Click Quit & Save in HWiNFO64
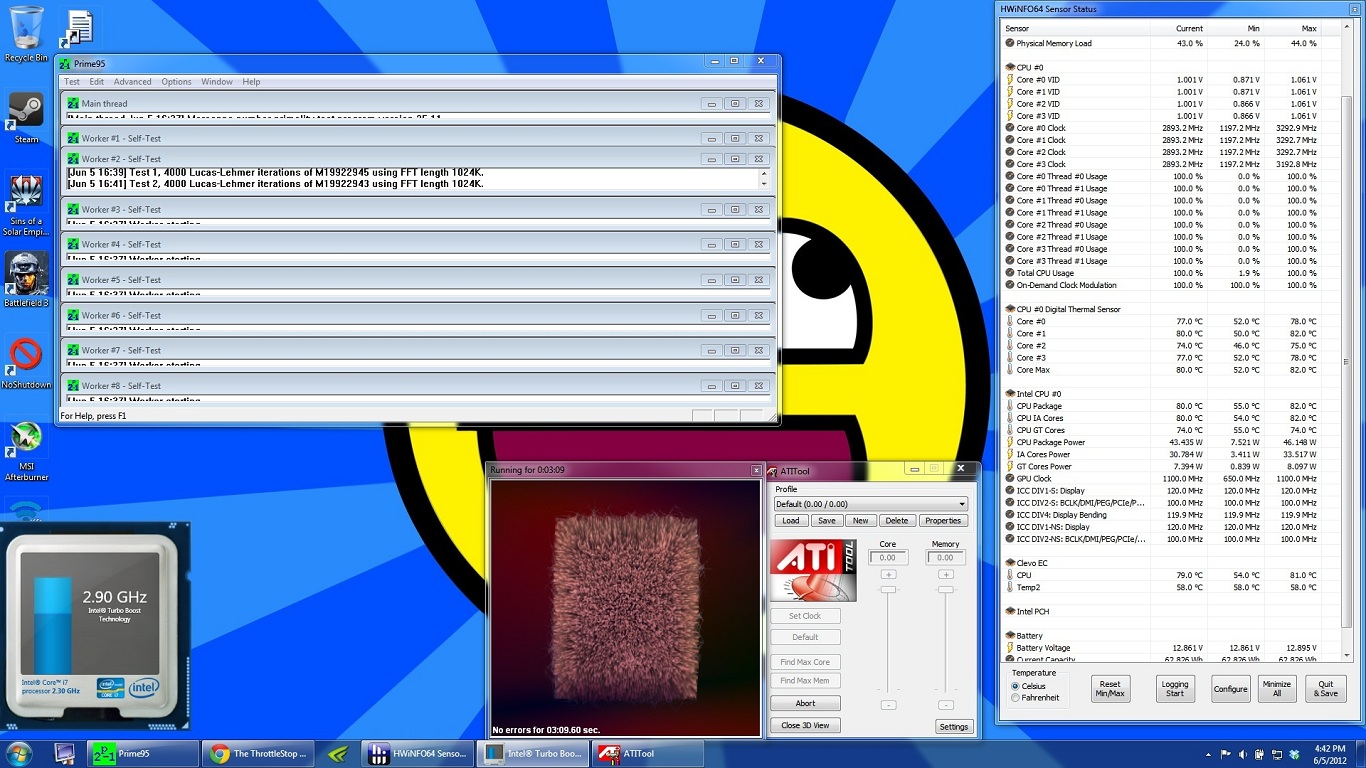Viewport: 1366px width, 768px height. (1326, 689)
